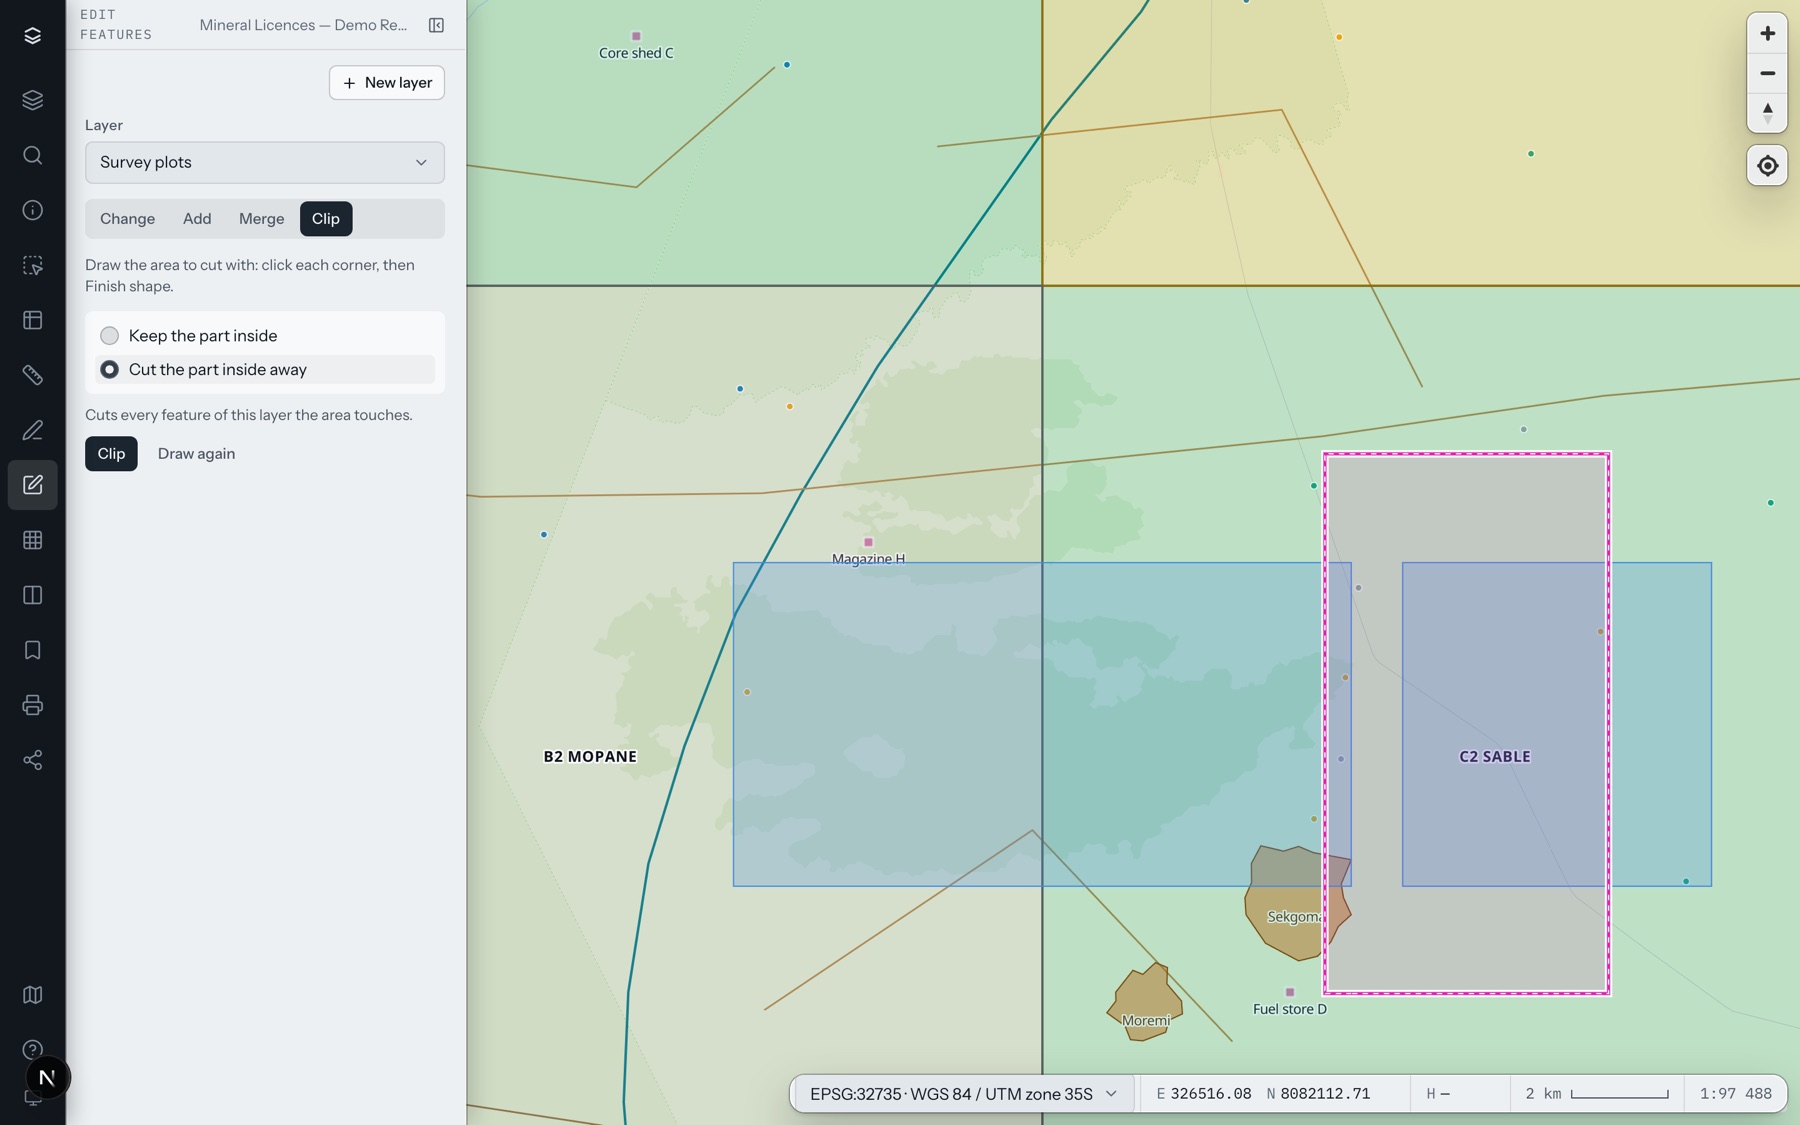Switch to the Merge tab
This screenshot has width=1800, height=1125.
[261, 219]
